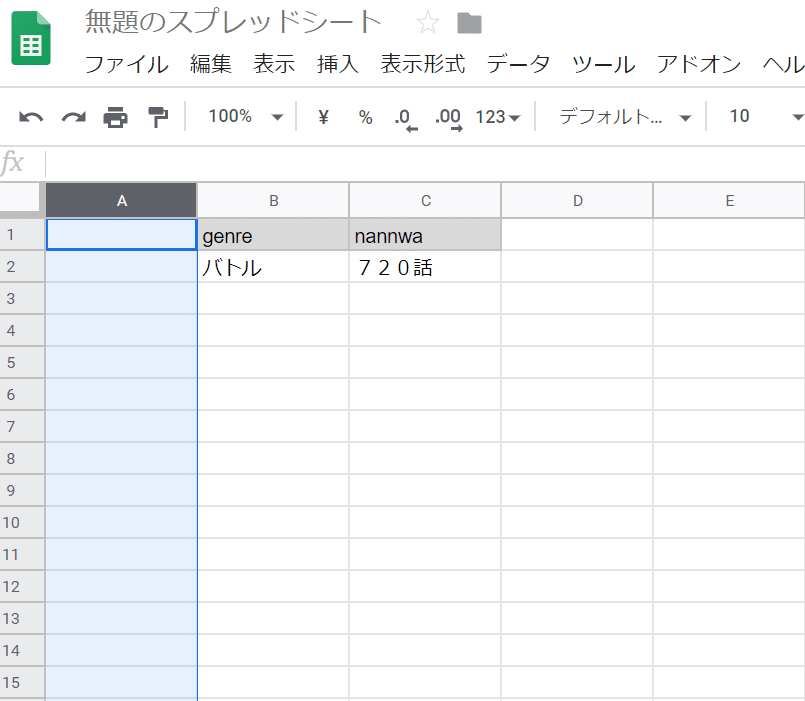Select column C header
Screen dimensions: 805x701
click(x=426, y=200)
